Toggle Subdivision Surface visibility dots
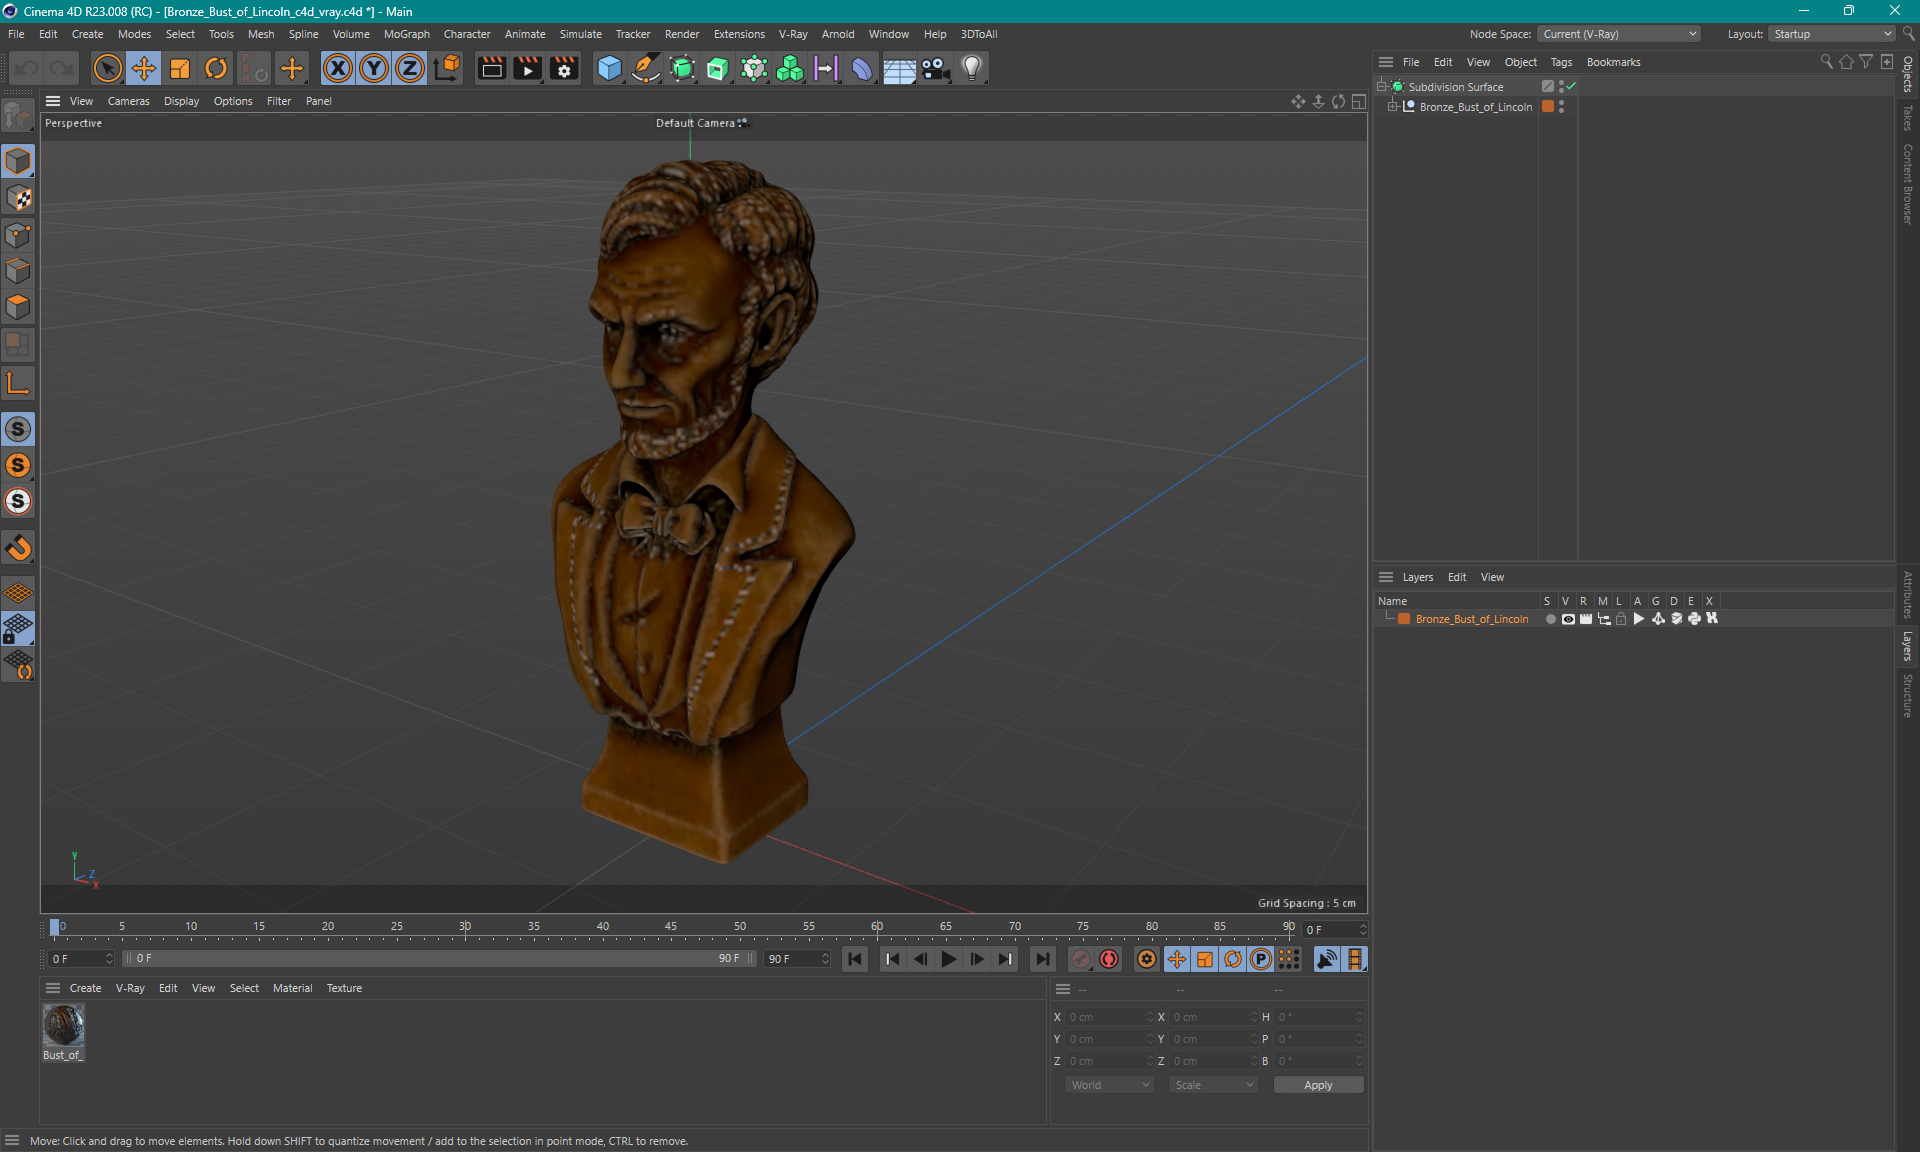The image size is (1920, 1152). pos(1561,87)
